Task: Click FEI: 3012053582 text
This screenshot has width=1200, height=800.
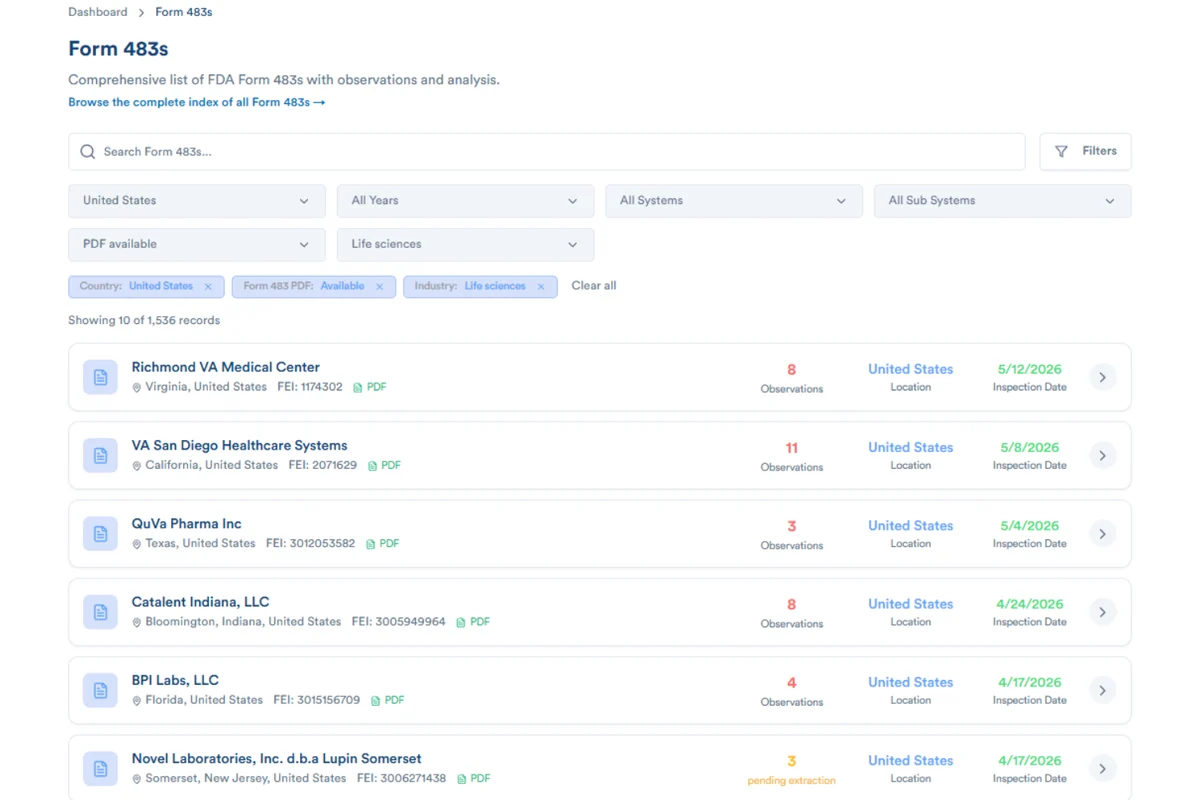Action: point(310,544)
